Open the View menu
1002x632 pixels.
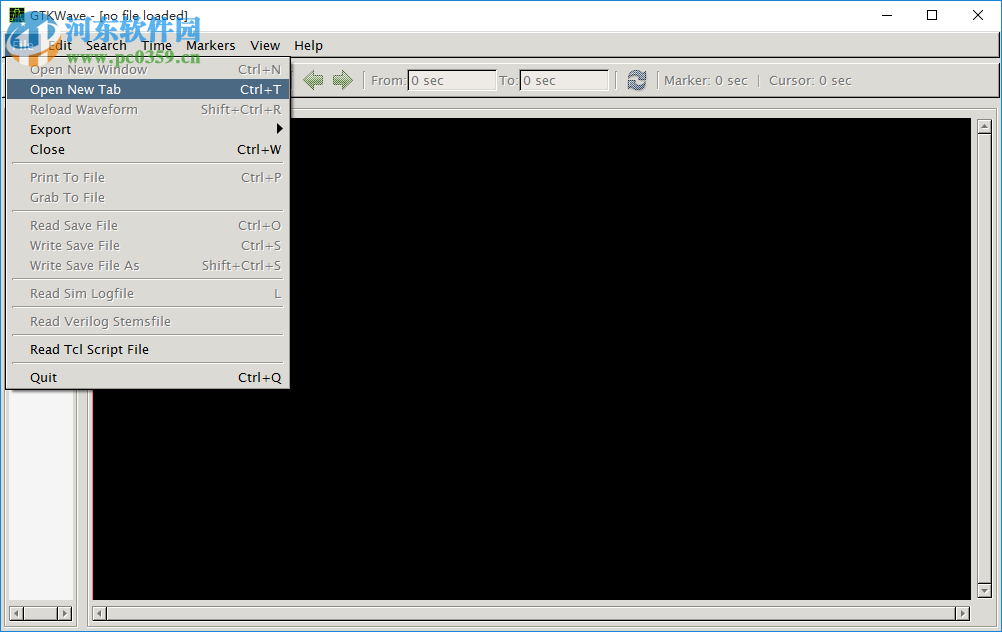click(265, 45)
